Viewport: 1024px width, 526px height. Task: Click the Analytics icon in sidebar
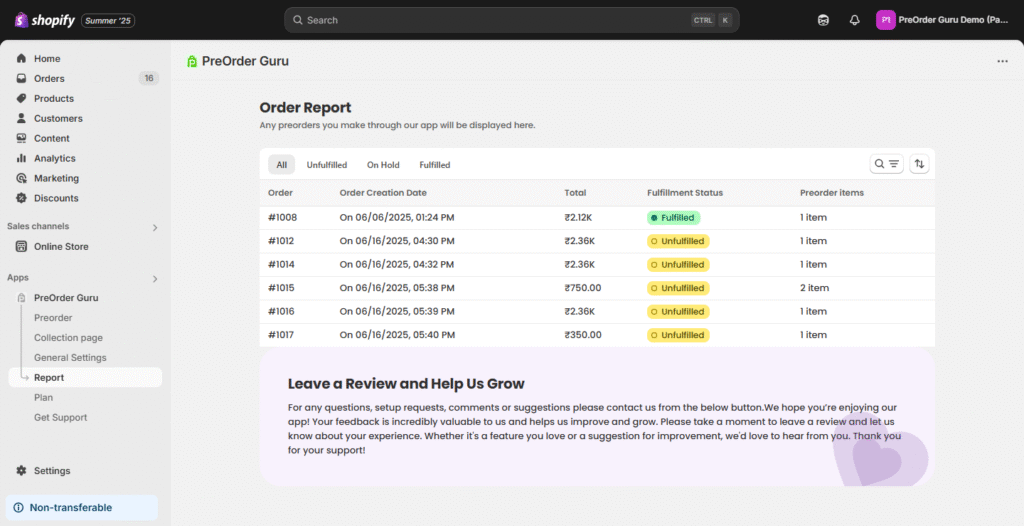[21, 158]
